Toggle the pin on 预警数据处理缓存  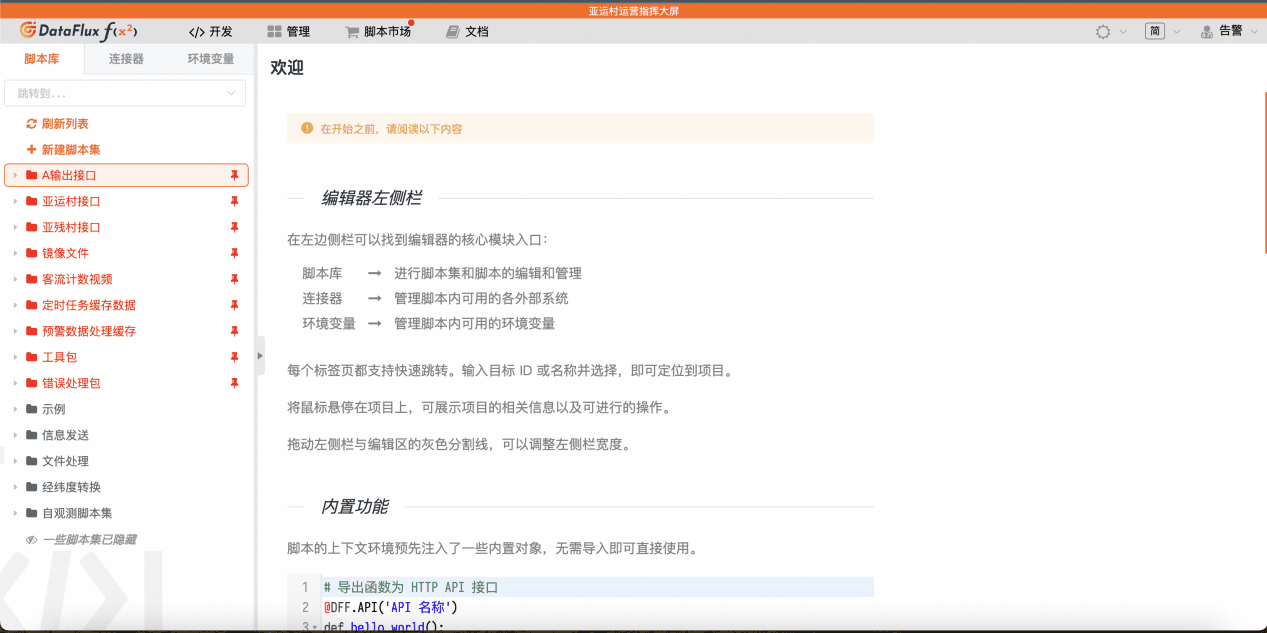tap(235, 331)
